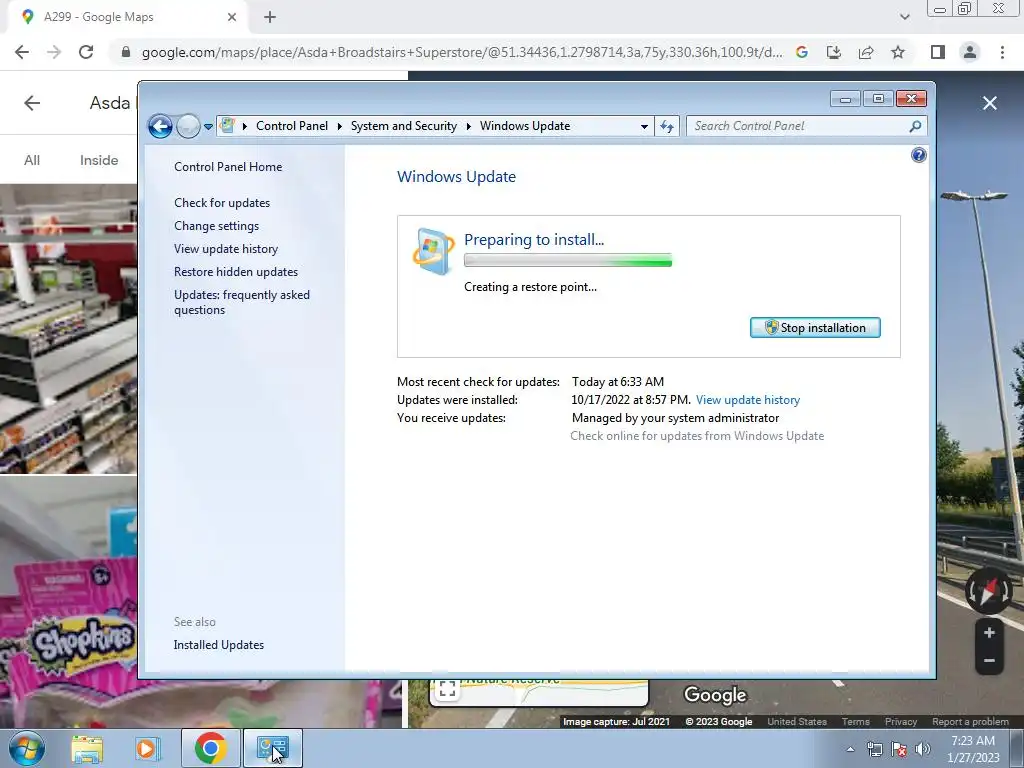Select Control Panel breadcrumb segment
Viewport: 1024px width, 768px height.
[292, 126]
